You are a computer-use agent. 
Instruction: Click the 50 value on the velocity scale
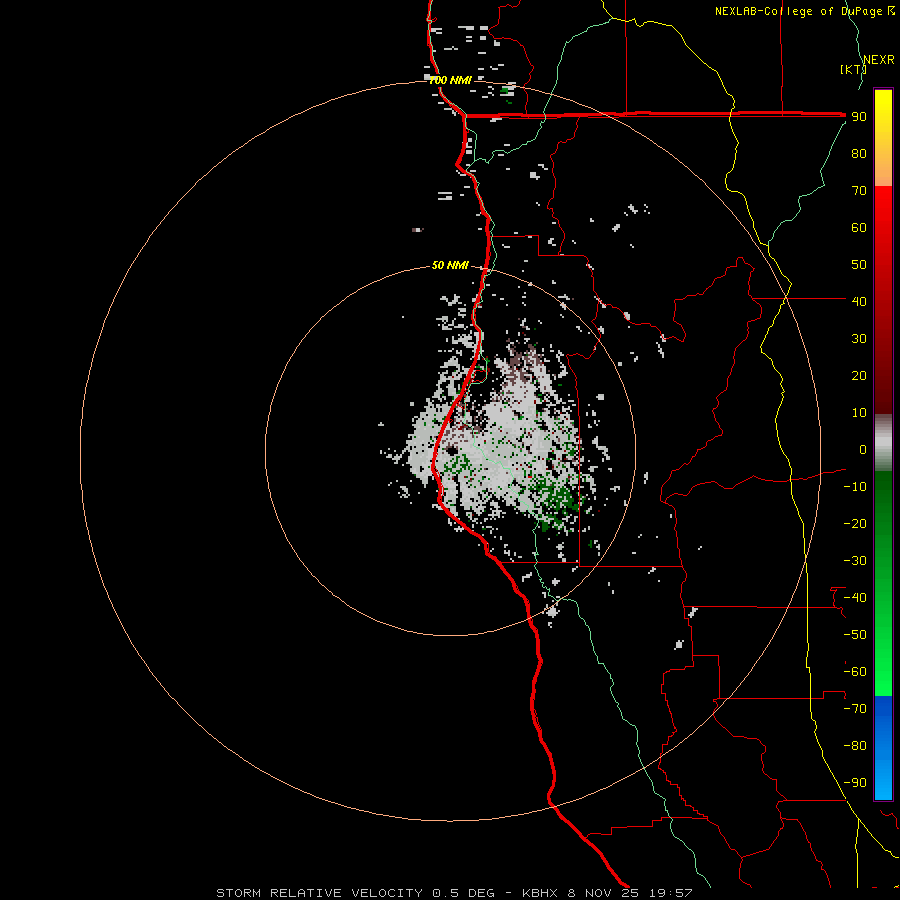click(859, 265)
